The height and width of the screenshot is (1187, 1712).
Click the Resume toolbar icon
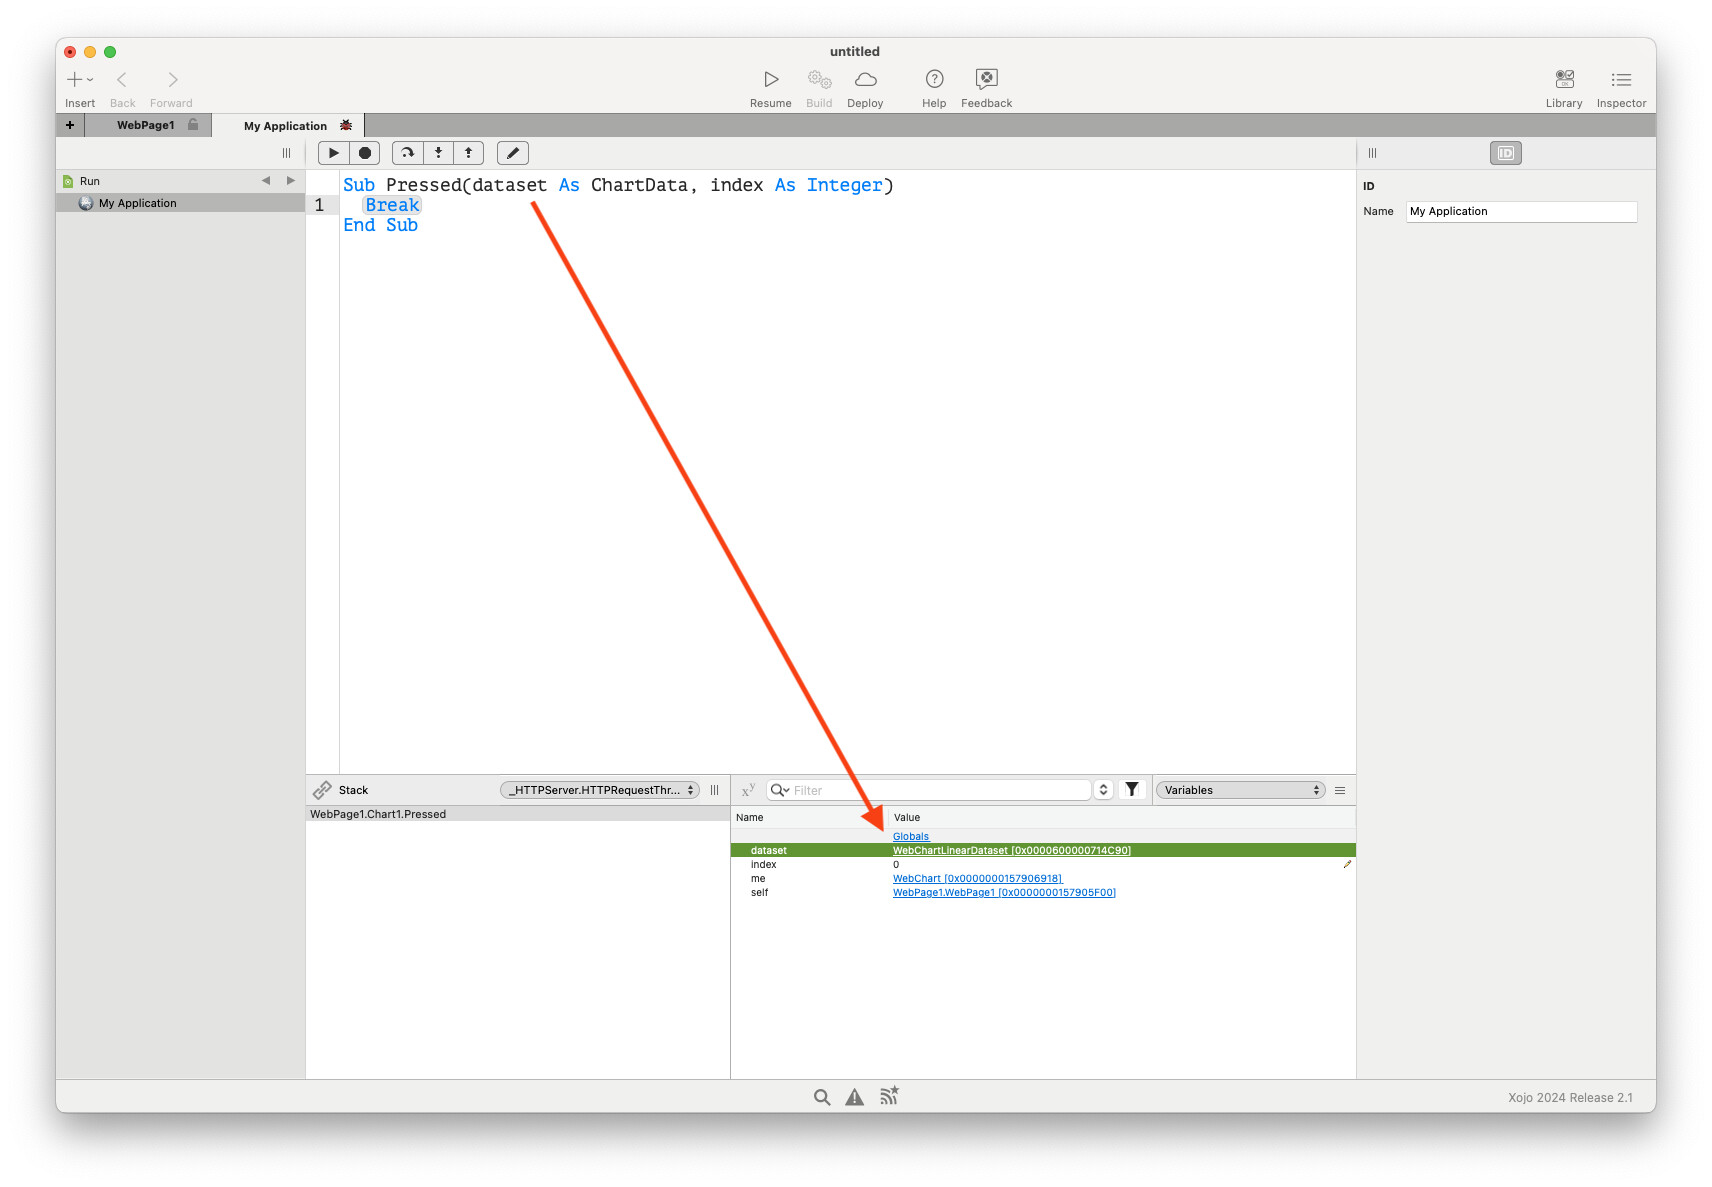pyautogui.click(x=770, y=80)
